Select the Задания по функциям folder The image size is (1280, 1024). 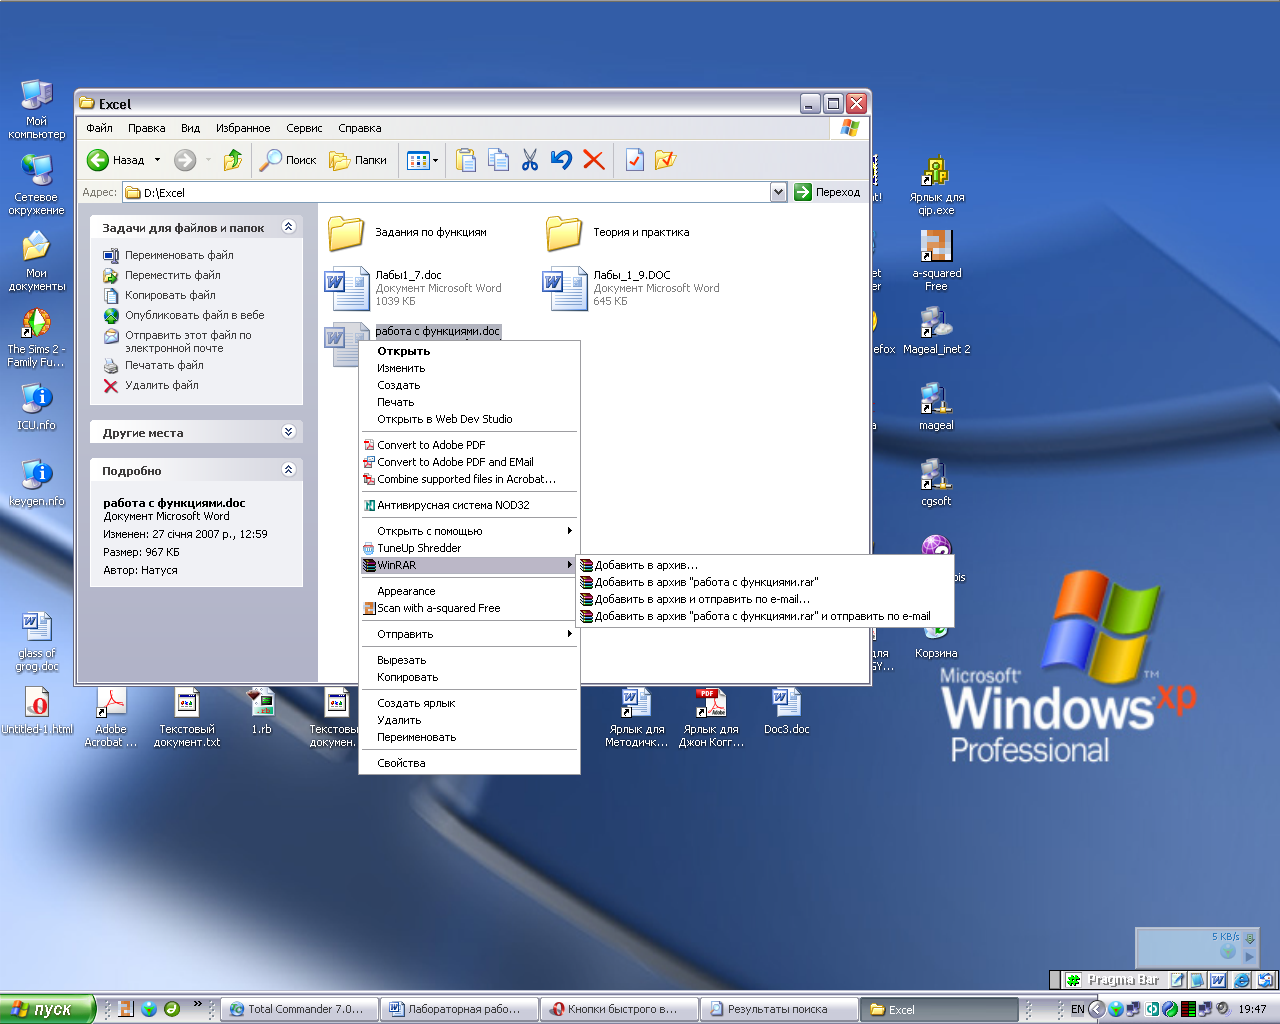point(346,232)
